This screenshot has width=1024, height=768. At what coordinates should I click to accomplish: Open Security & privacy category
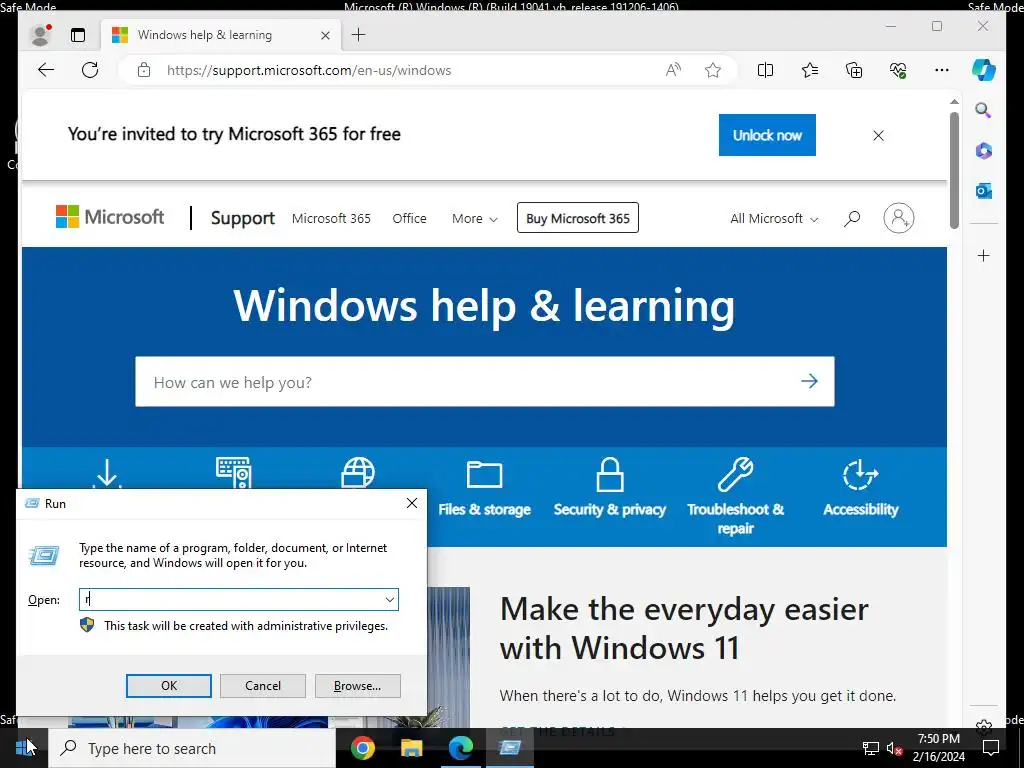(610, 488)
